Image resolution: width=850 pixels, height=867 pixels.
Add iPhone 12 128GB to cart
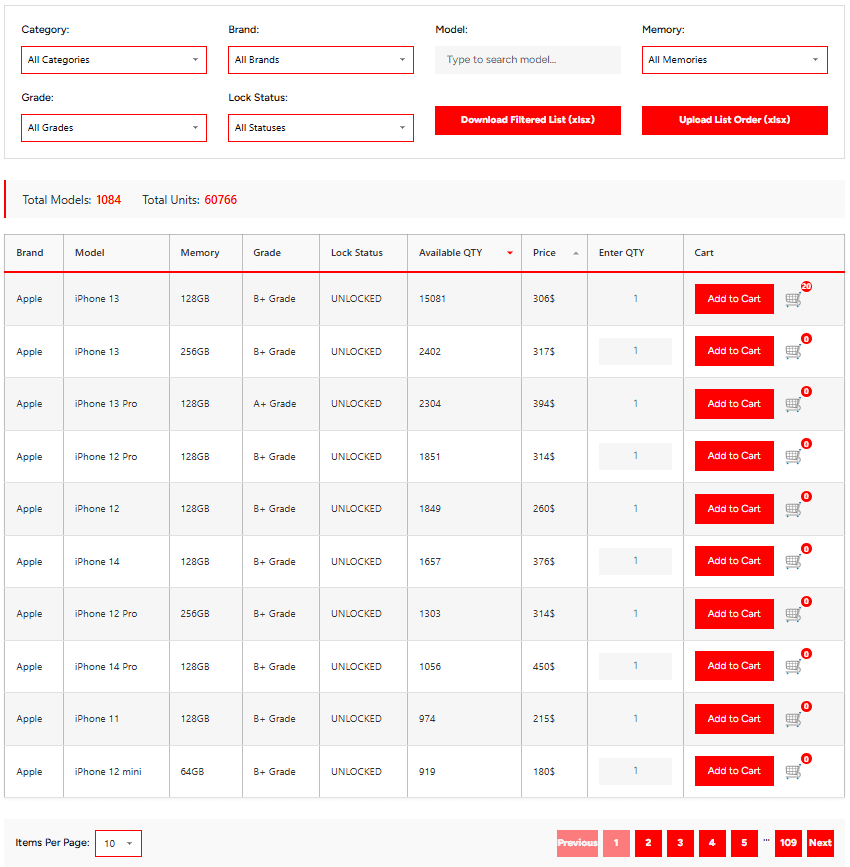tap(734, 509)
